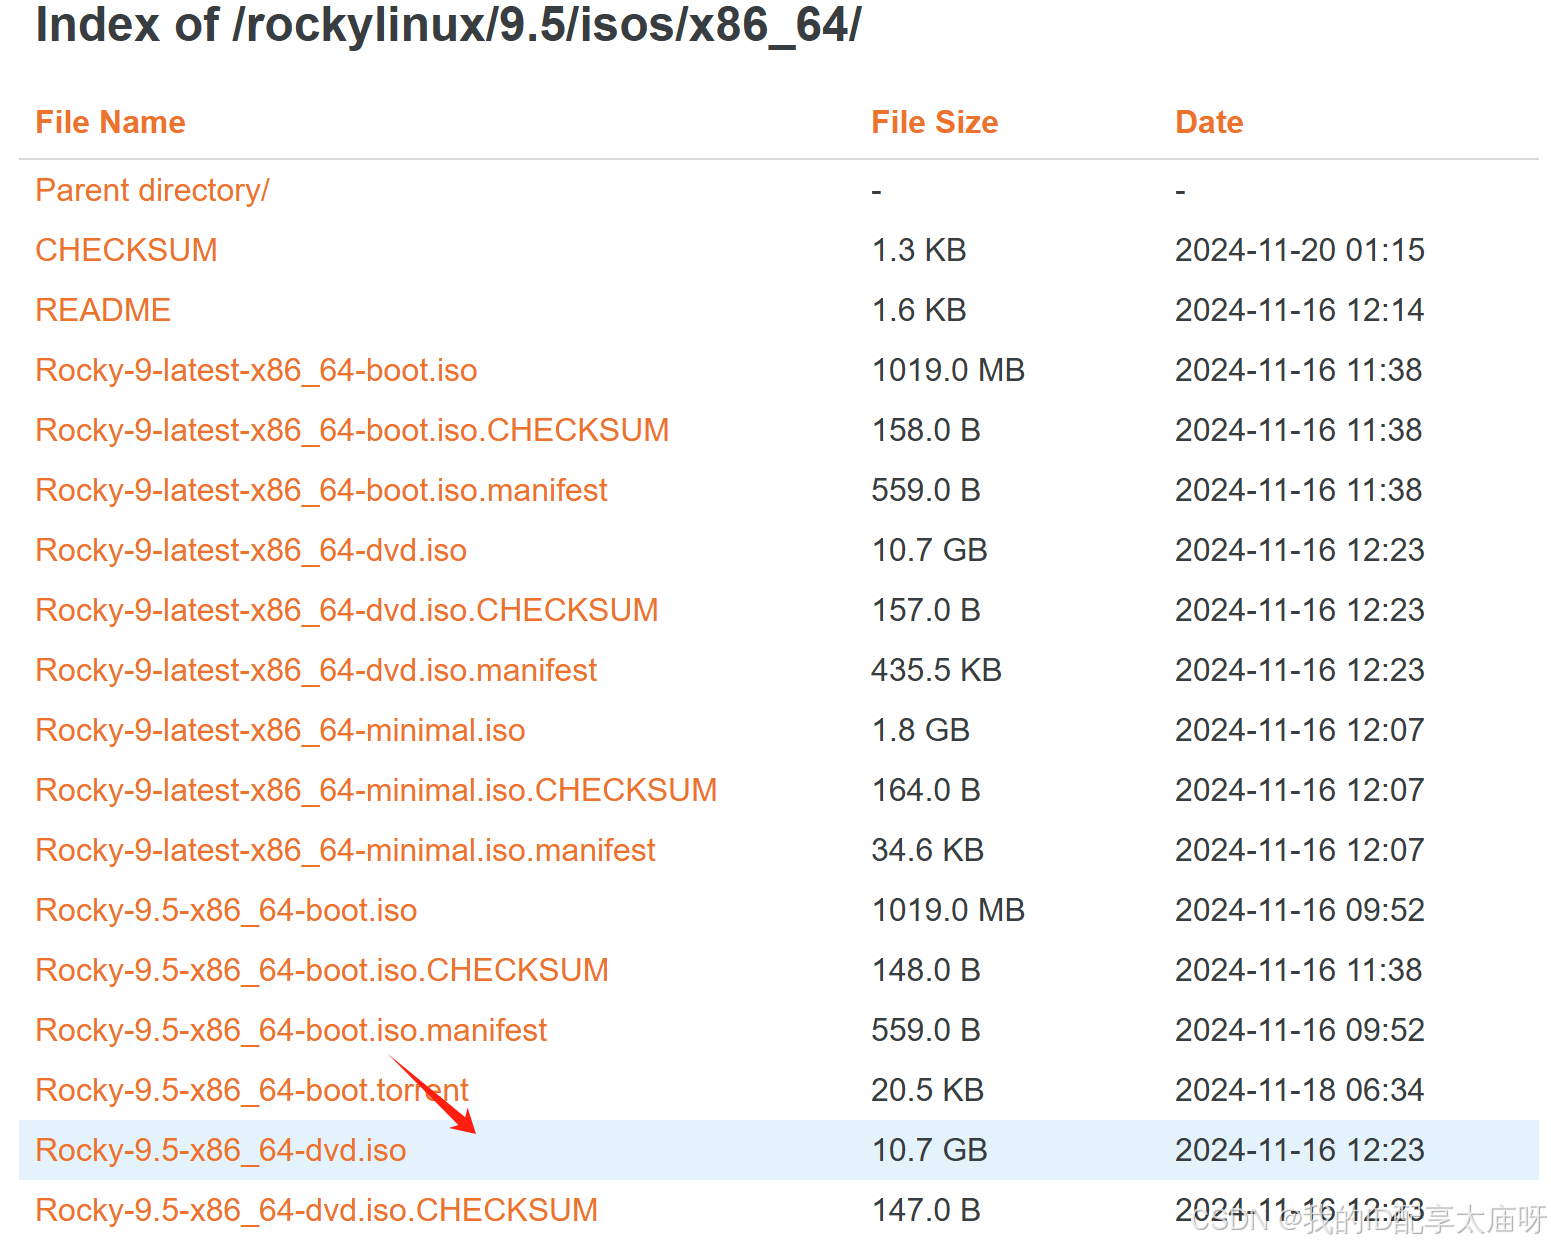
Task: Select the 1.3 KB size of CHECKSUM
Action: (x=919, y=250)
